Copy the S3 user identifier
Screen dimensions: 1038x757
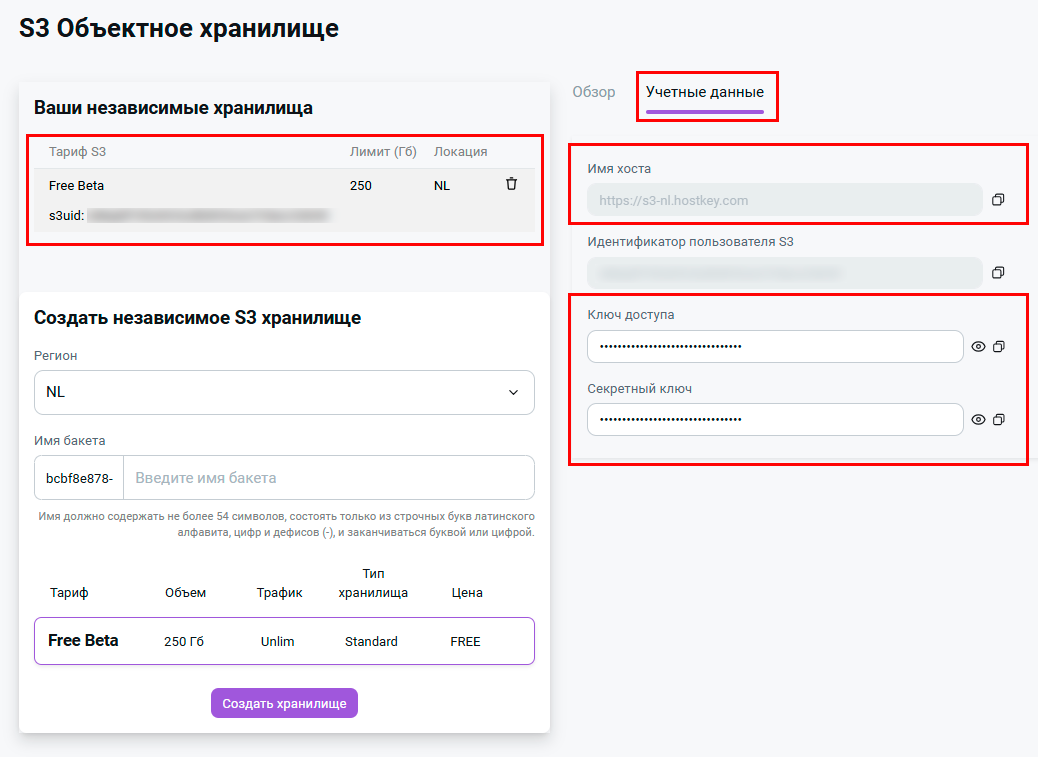pos(997,272)
